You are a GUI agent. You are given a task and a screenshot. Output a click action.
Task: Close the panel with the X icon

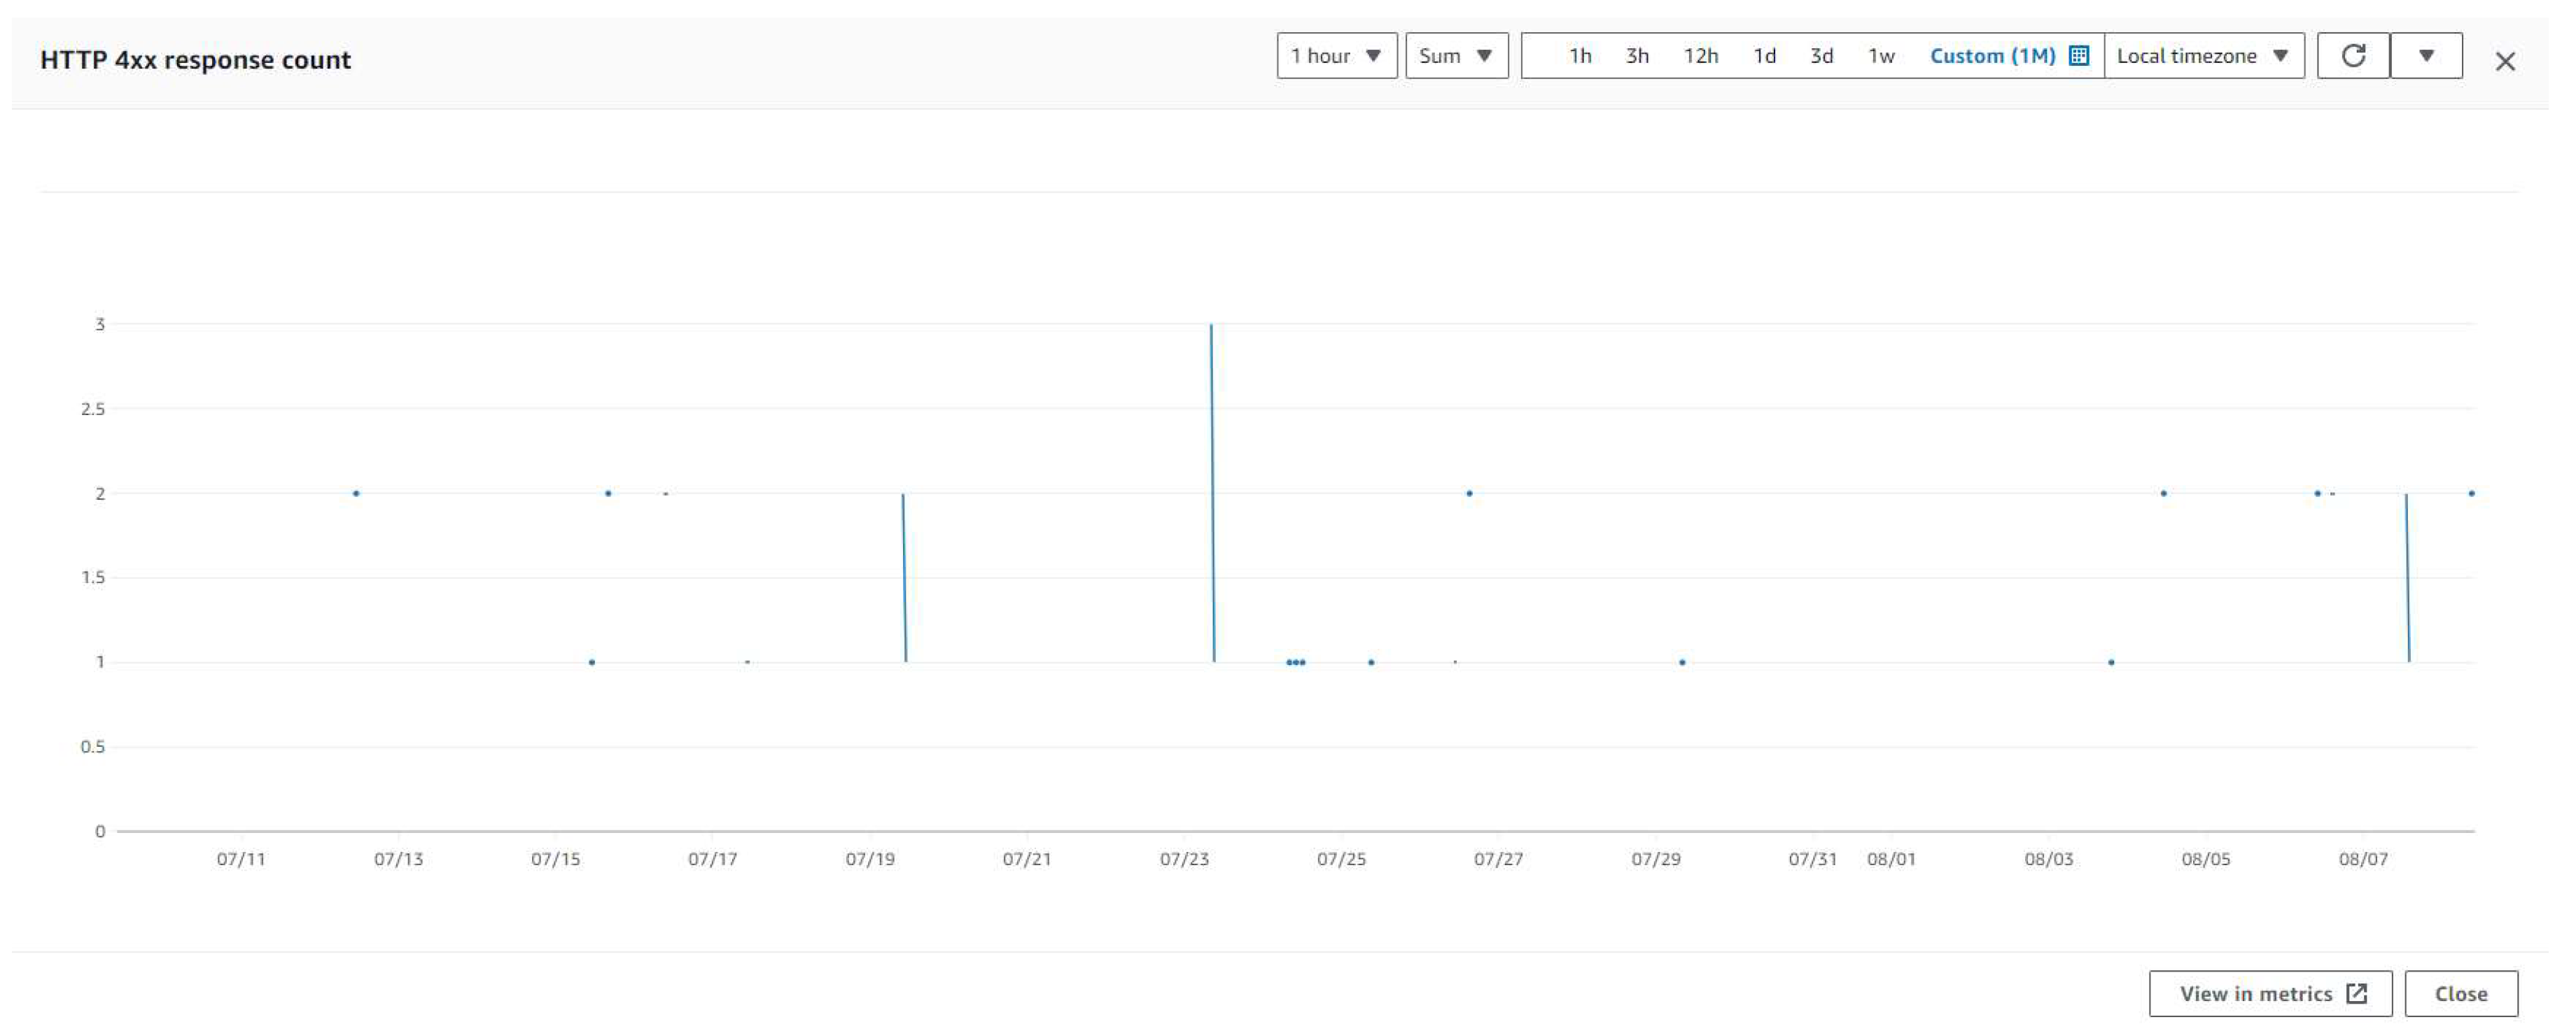(x=2504, y=62)
